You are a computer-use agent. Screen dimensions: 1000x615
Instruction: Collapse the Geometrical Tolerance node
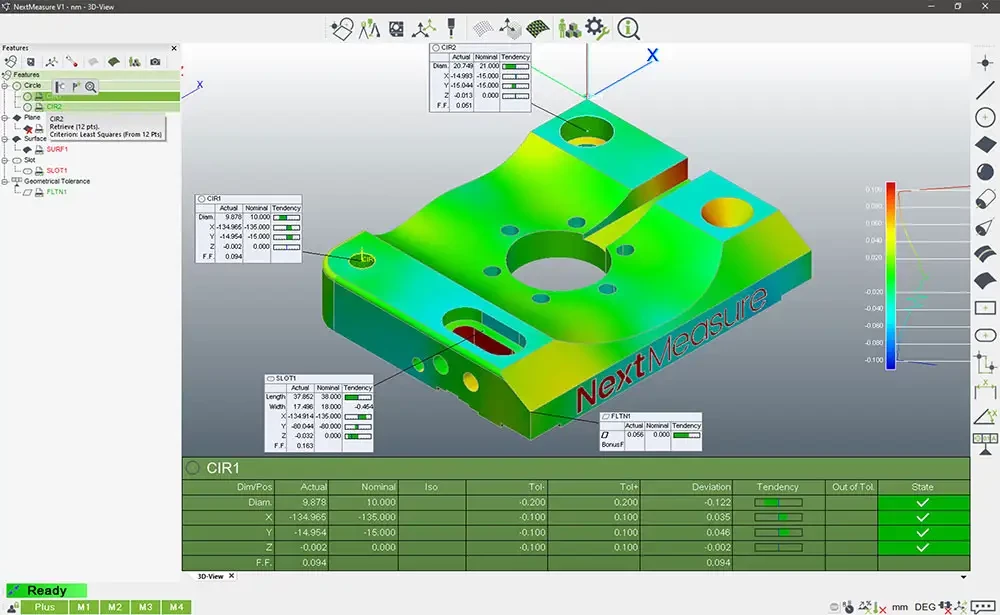pos(5,181)
